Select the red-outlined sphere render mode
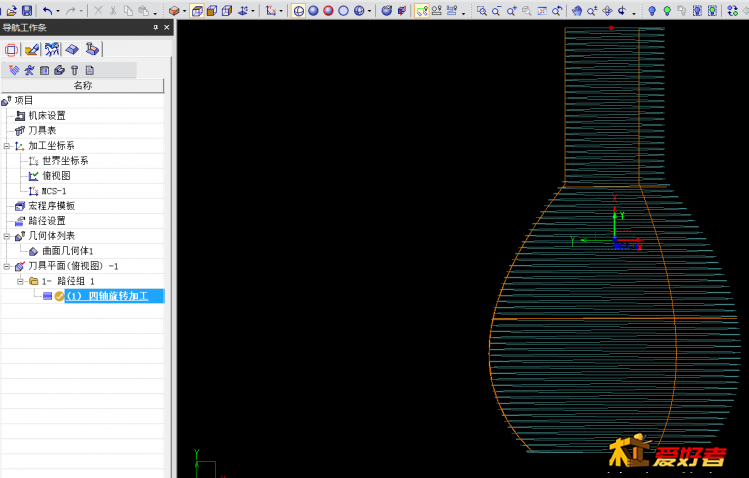Screen dimensions: 749x478 328,11
